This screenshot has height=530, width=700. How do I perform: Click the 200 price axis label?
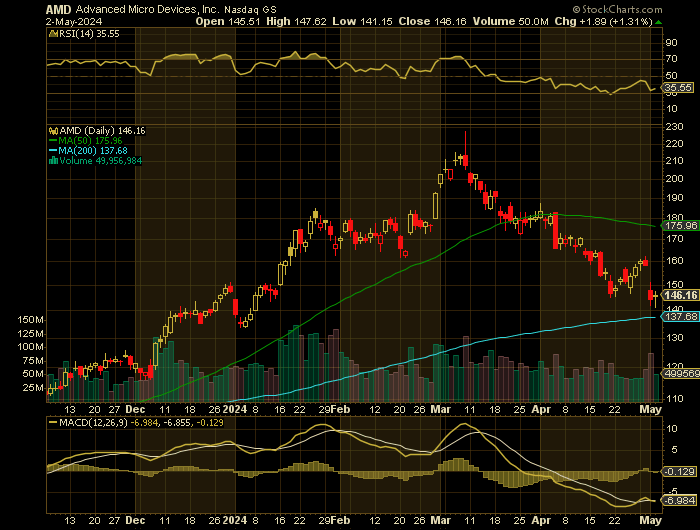pyautogui.click(x=675, y=179)
